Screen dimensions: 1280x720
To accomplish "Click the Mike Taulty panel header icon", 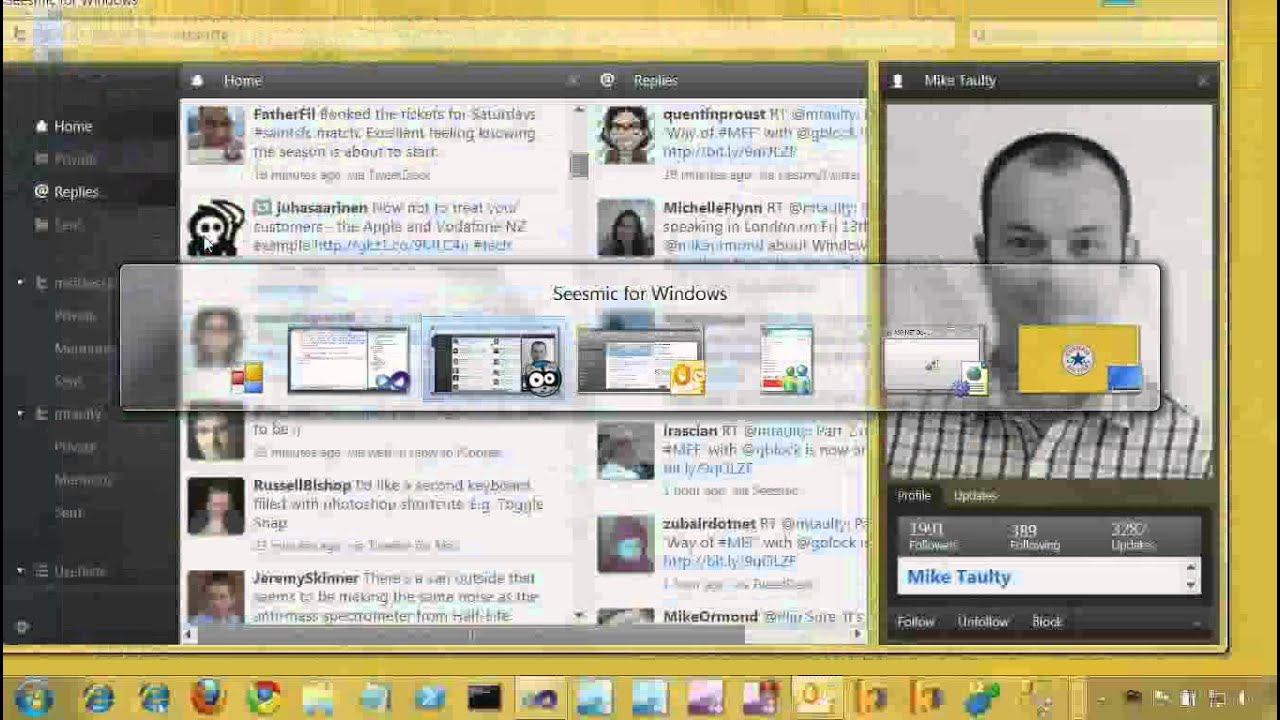I will [x=897, y=81].
